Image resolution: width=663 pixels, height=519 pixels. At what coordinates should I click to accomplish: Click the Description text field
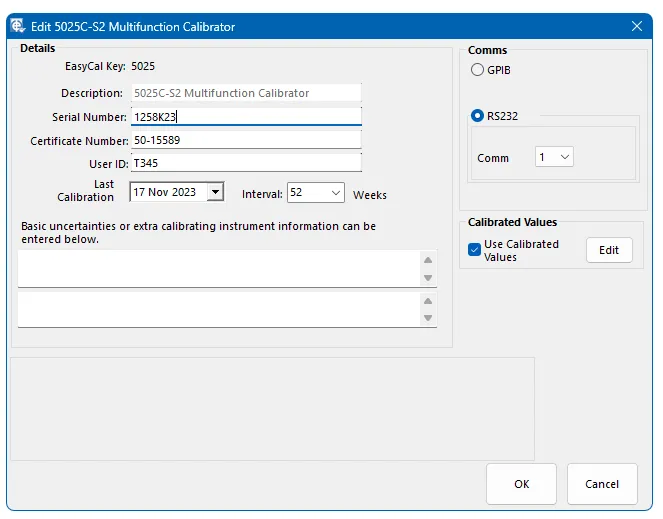[x=245, y=93]
